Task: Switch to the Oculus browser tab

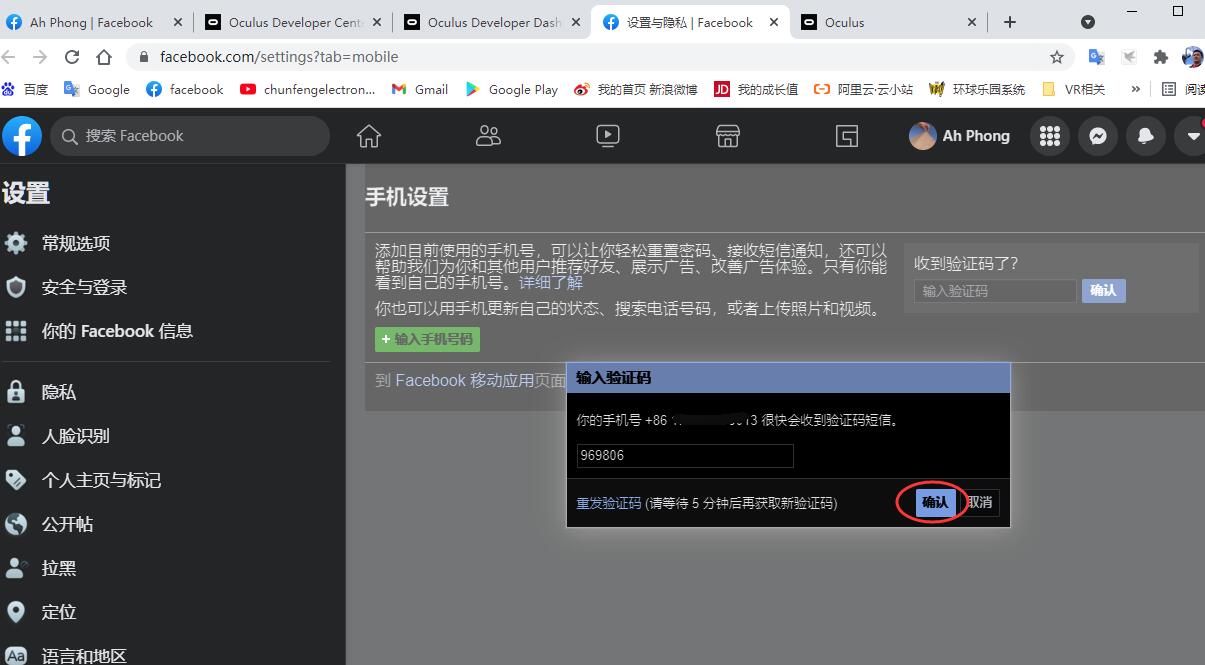Action: point(890,22)
